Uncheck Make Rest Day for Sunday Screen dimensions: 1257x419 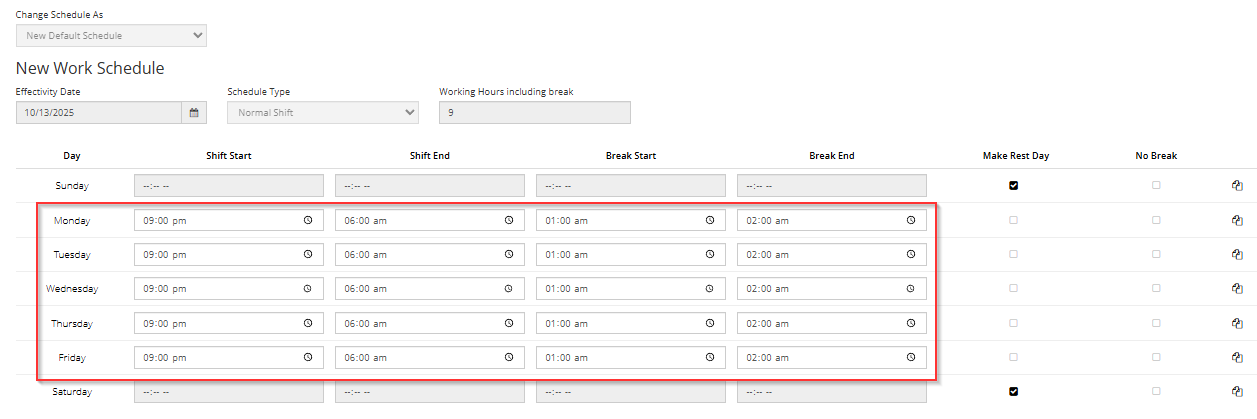point(1013,185)
